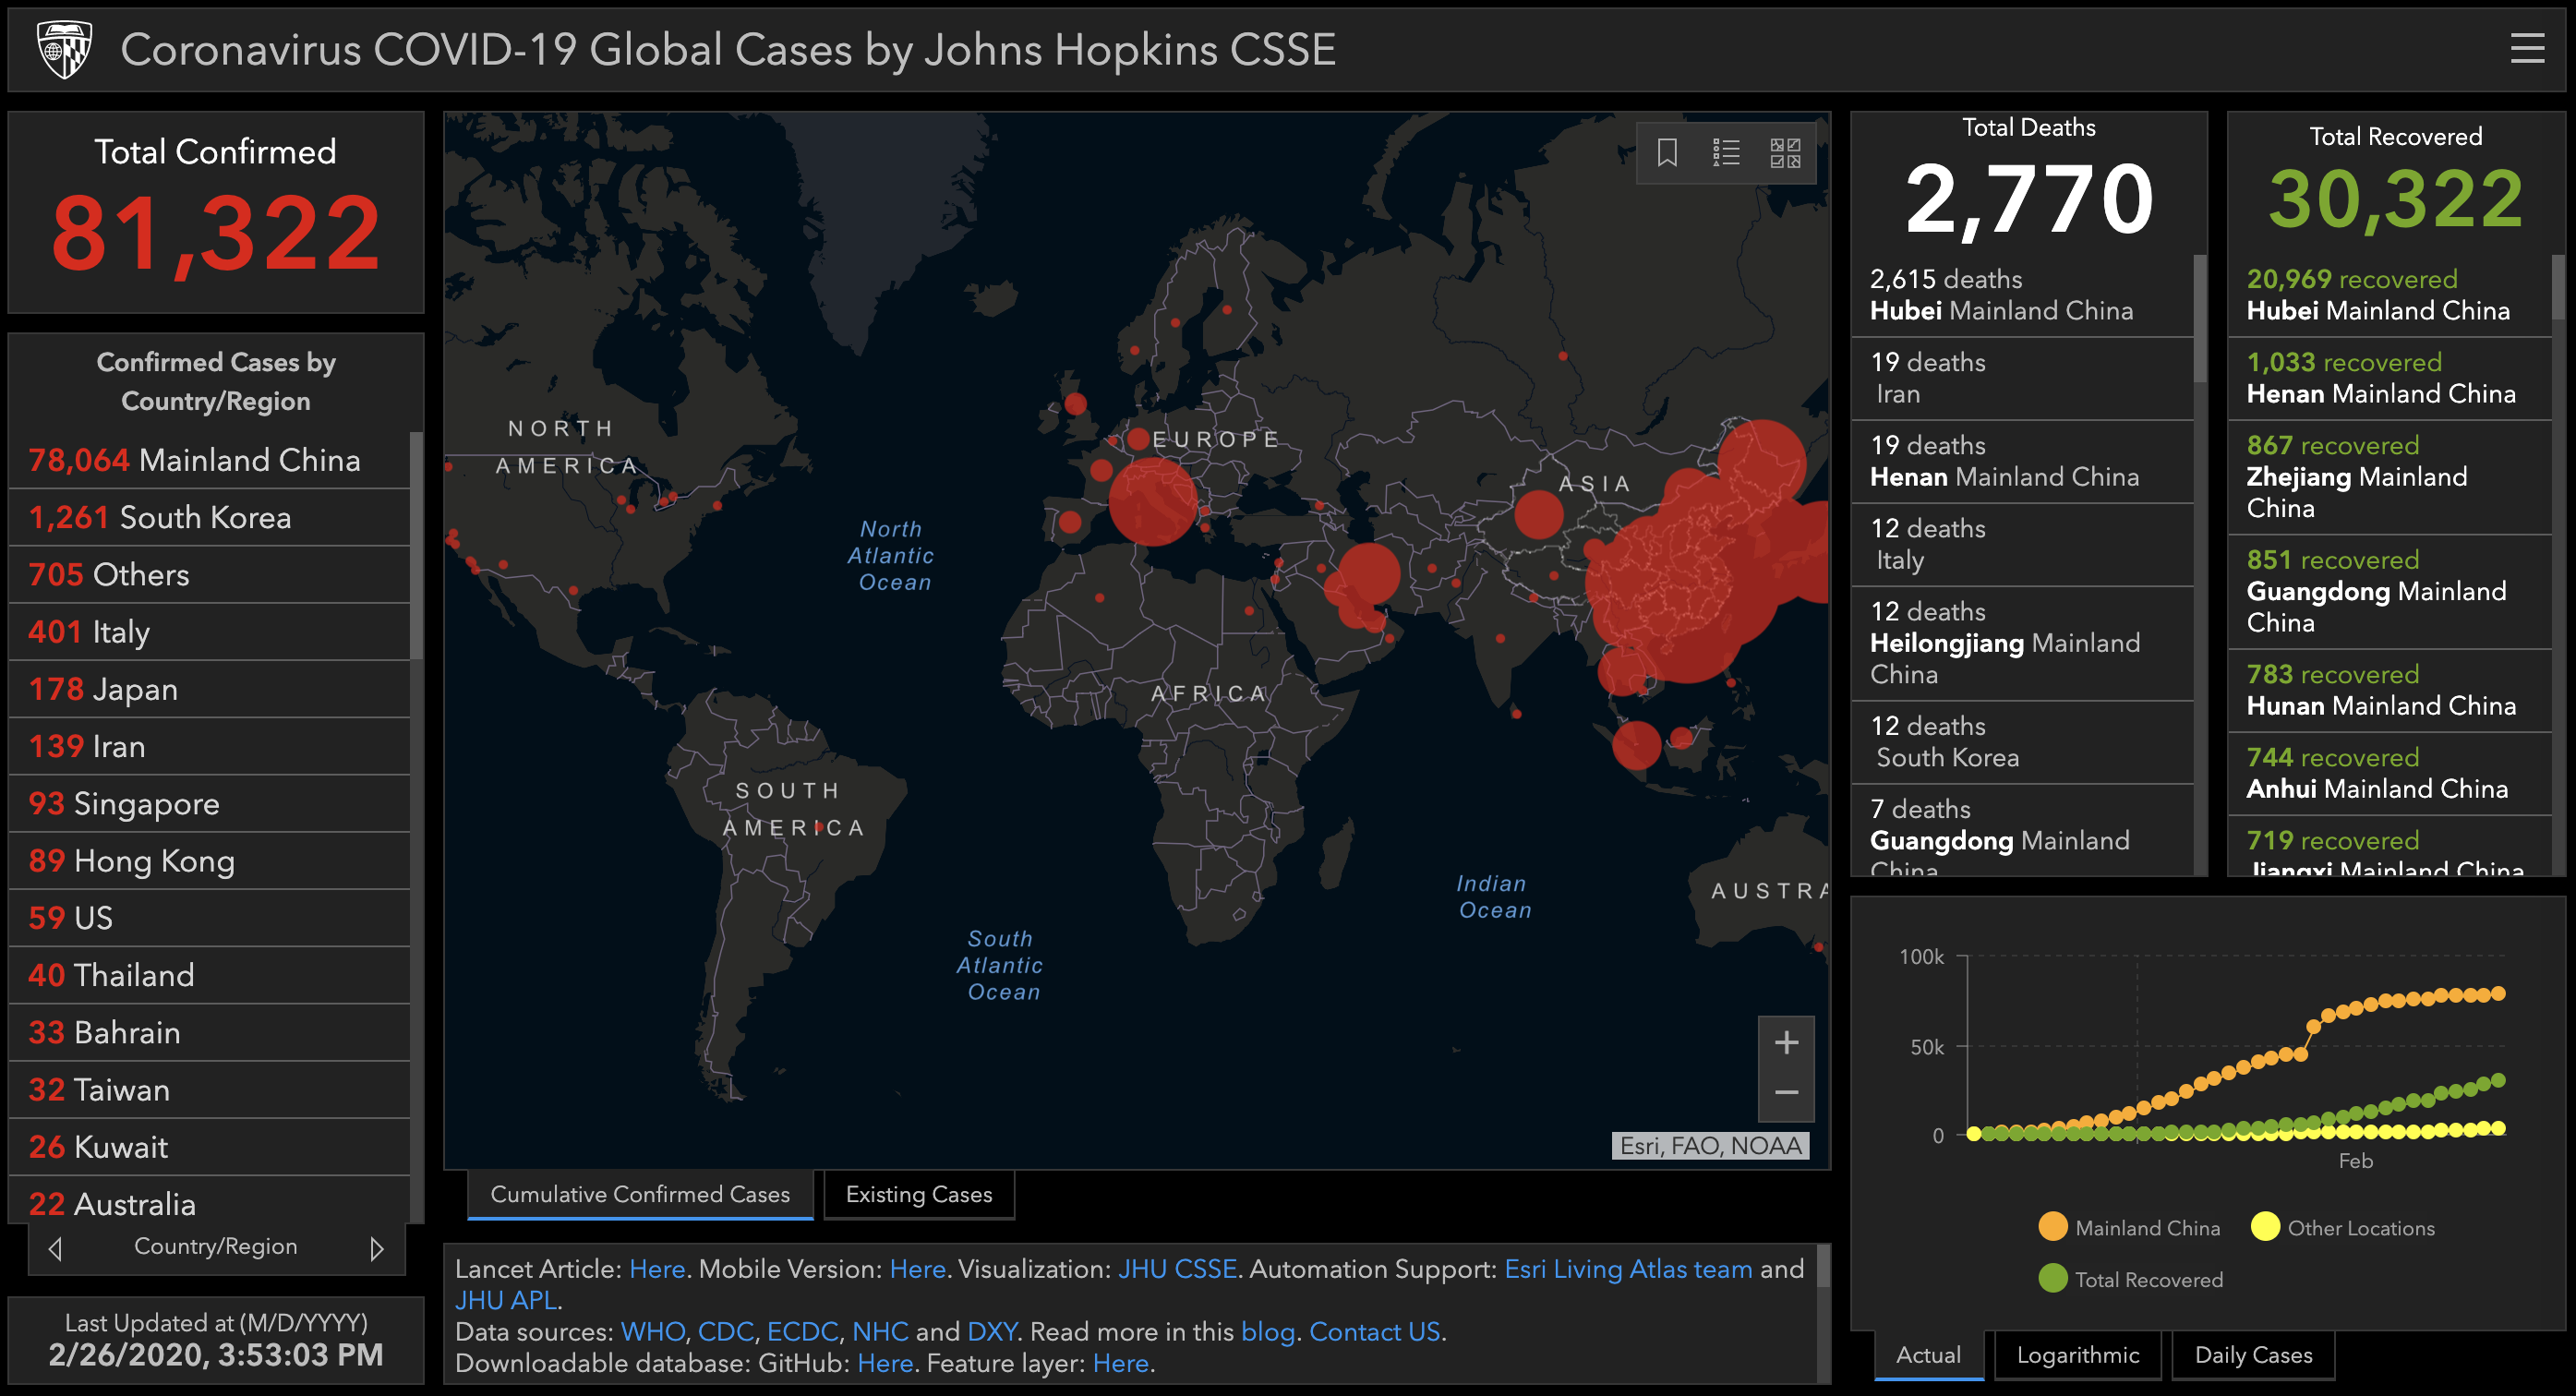
Task: Select 139 Iran row
Action: (x=209, y=746)
